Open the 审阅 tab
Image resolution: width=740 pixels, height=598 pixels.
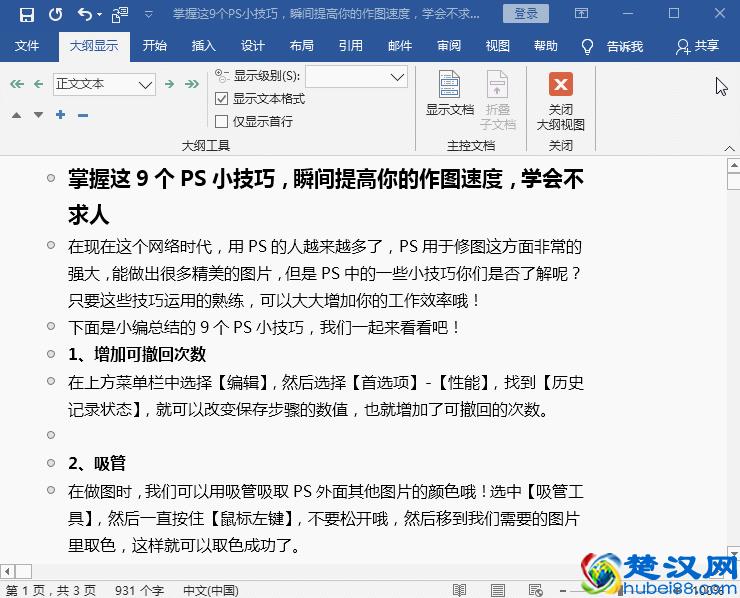(448, 46)
